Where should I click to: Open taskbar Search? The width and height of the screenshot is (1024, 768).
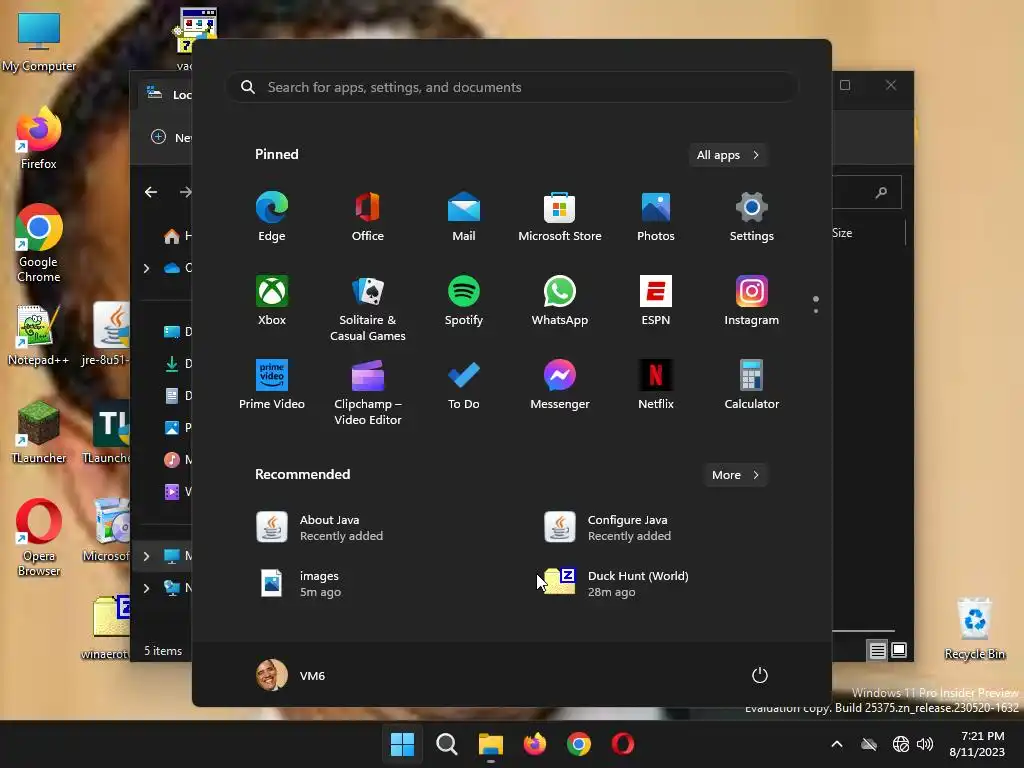447,744
